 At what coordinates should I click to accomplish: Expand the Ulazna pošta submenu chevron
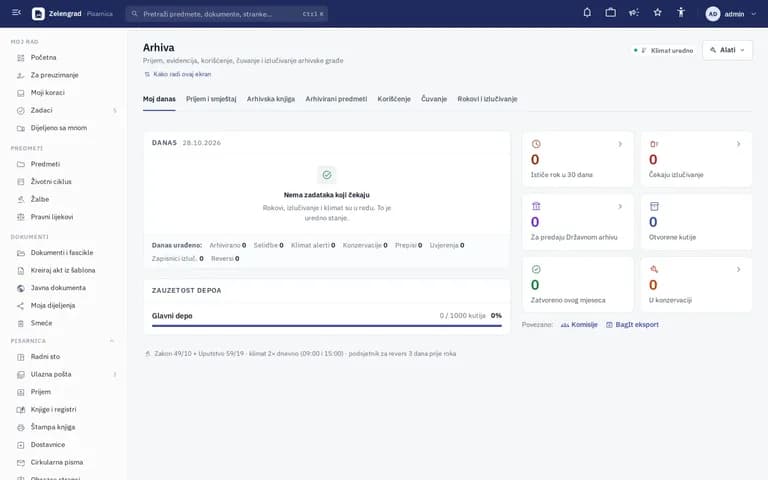click(115, 375)
